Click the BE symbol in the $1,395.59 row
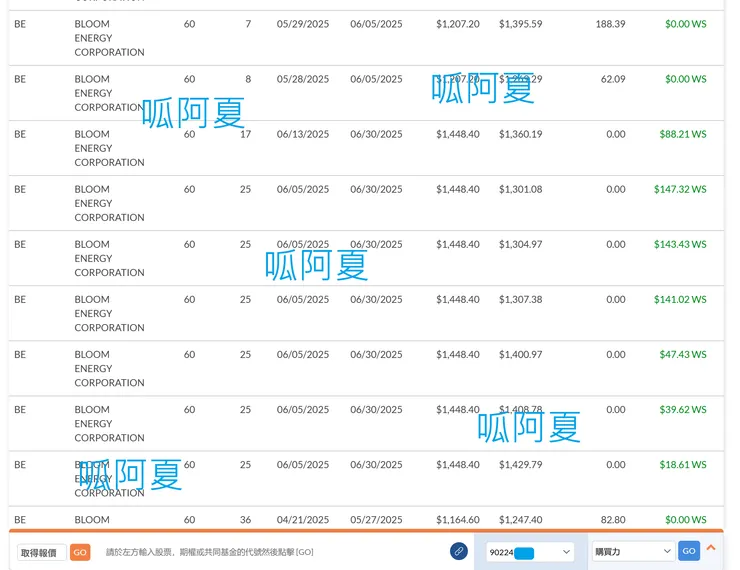This screenshot has width=740, height=570. coord(20,24)
